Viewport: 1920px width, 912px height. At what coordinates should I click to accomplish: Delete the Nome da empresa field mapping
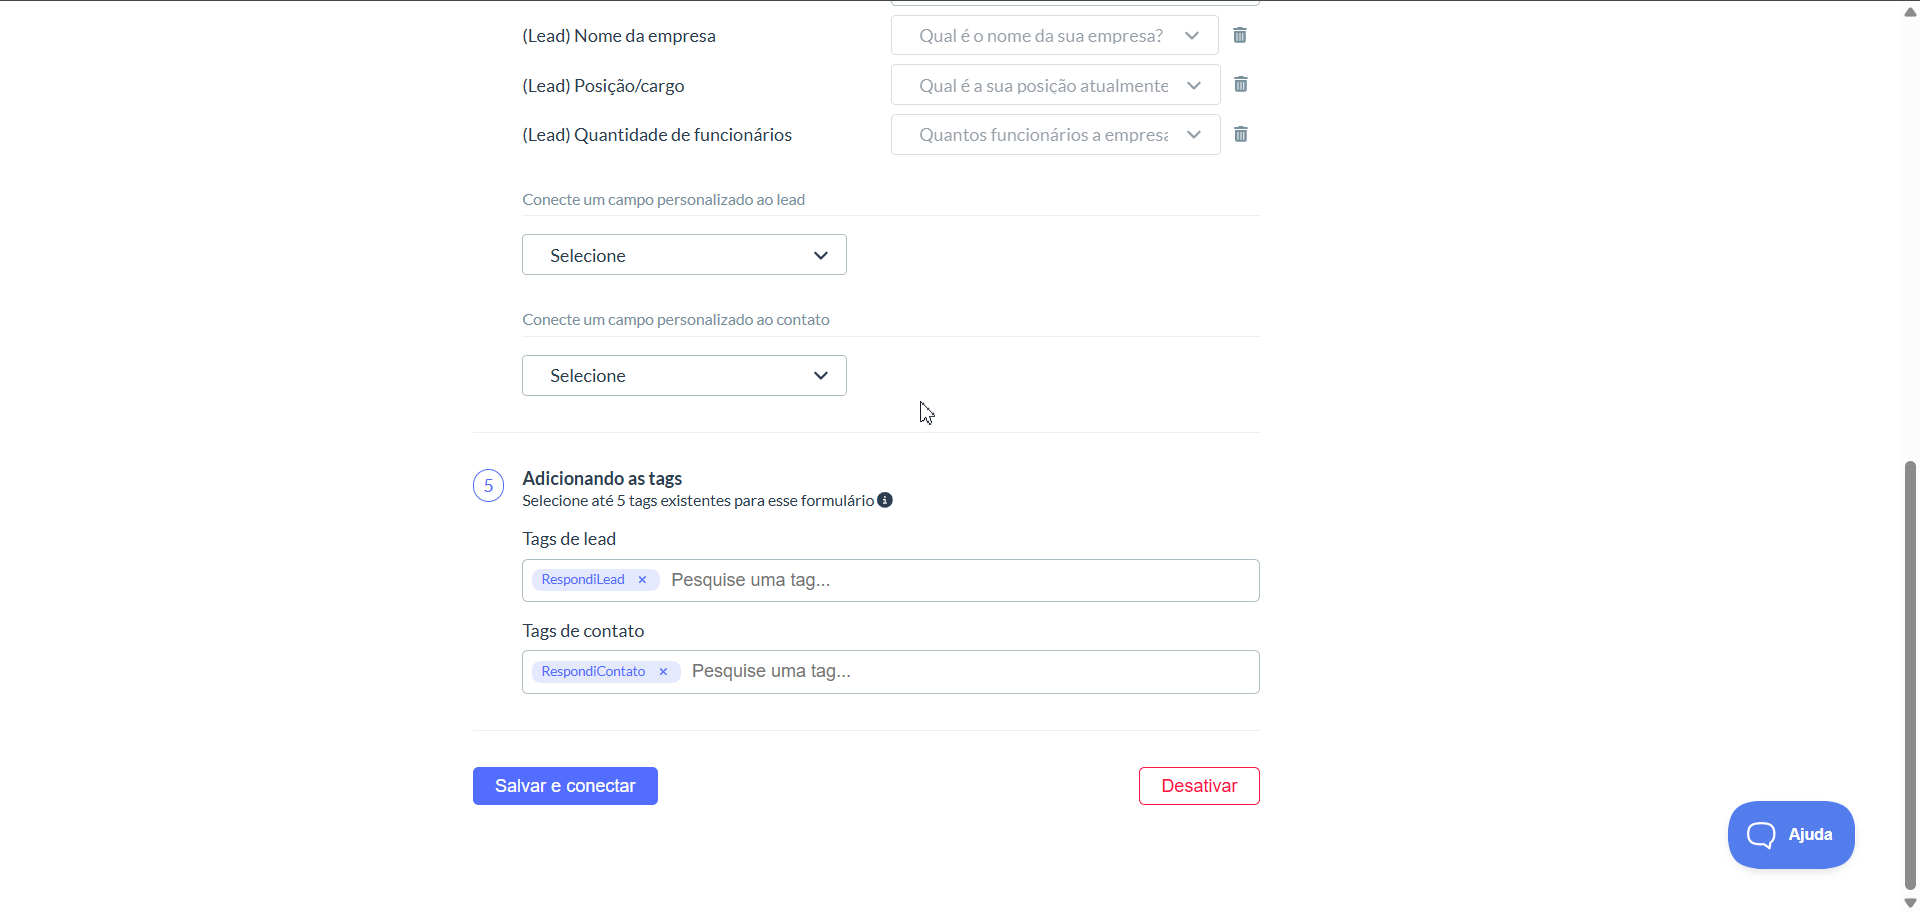point(1240,35)
